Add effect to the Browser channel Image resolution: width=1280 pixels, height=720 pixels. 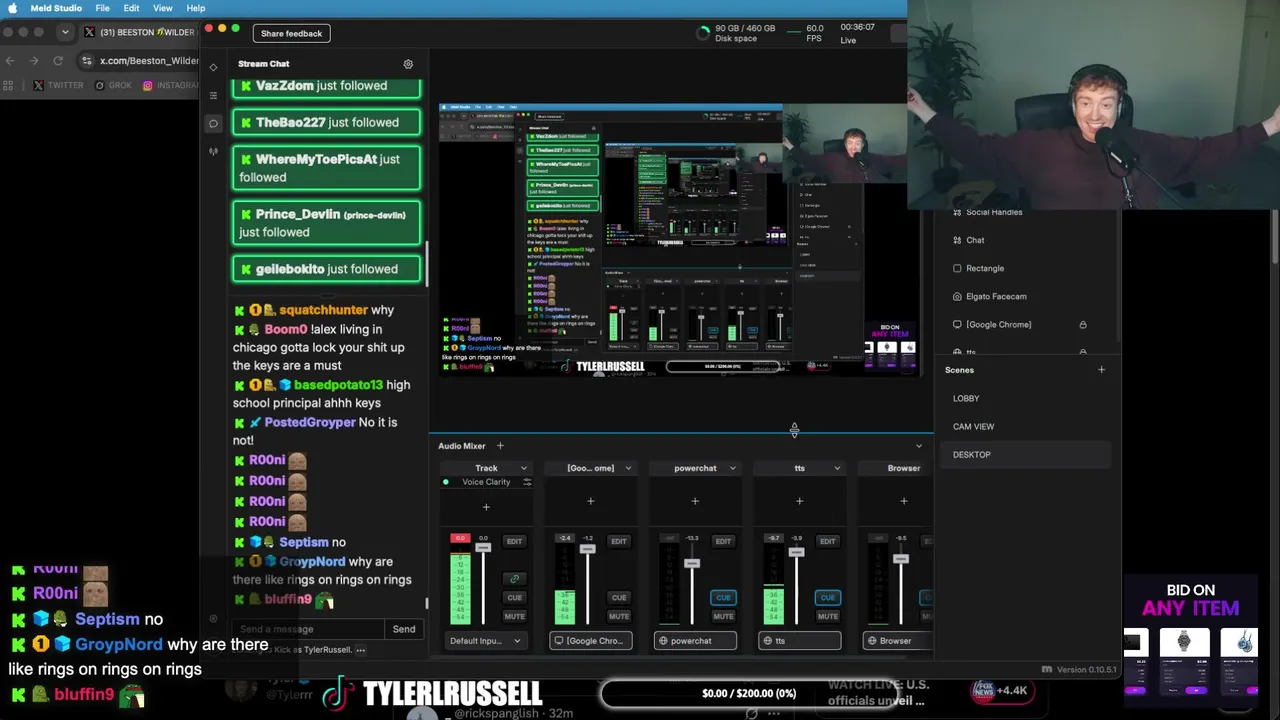[904, 501]
